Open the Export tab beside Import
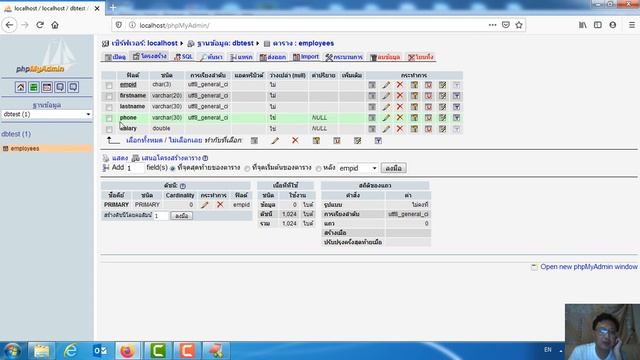The image size is (640, 360). point(273,57)
